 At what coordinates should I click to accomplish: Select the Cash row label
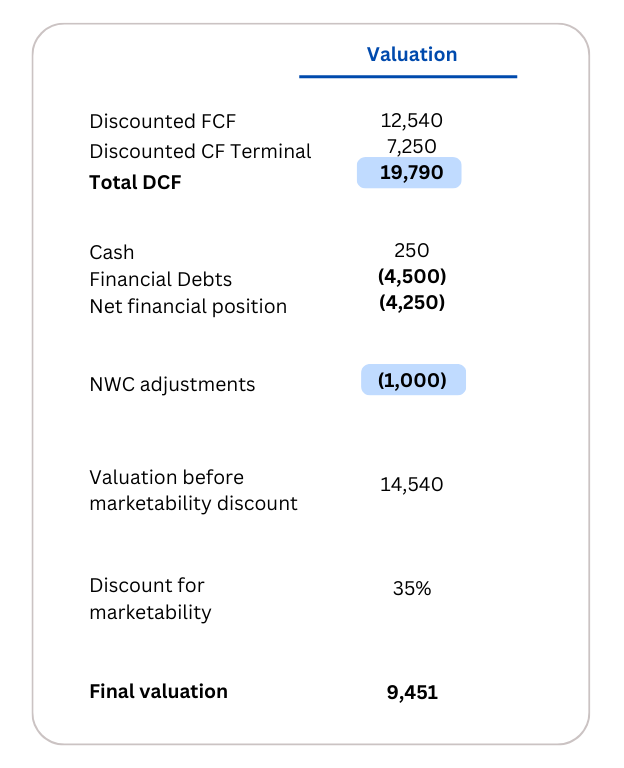[111, 253]
